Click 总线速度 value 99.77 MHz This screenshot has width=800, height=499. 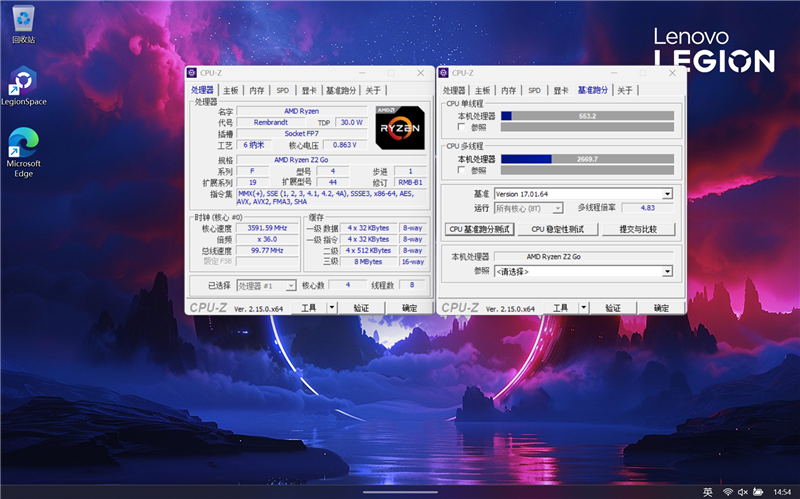tap(267, 251)
